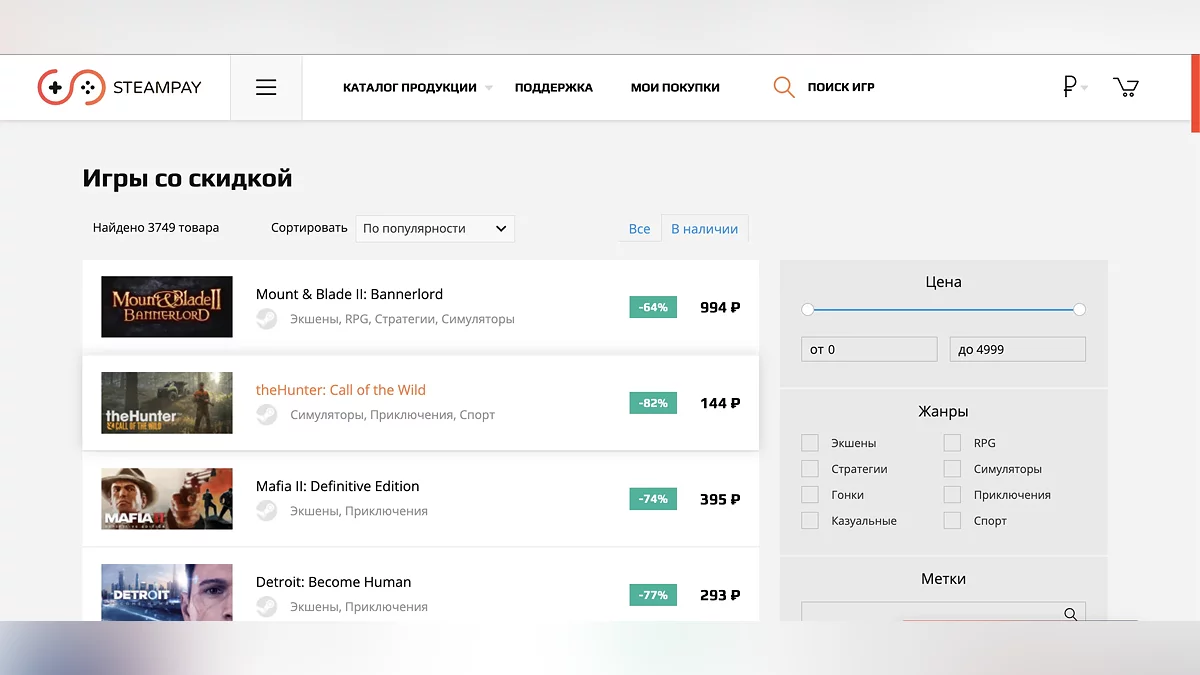
Task: Enable the RPG genre filter
Action: [952, 443]
